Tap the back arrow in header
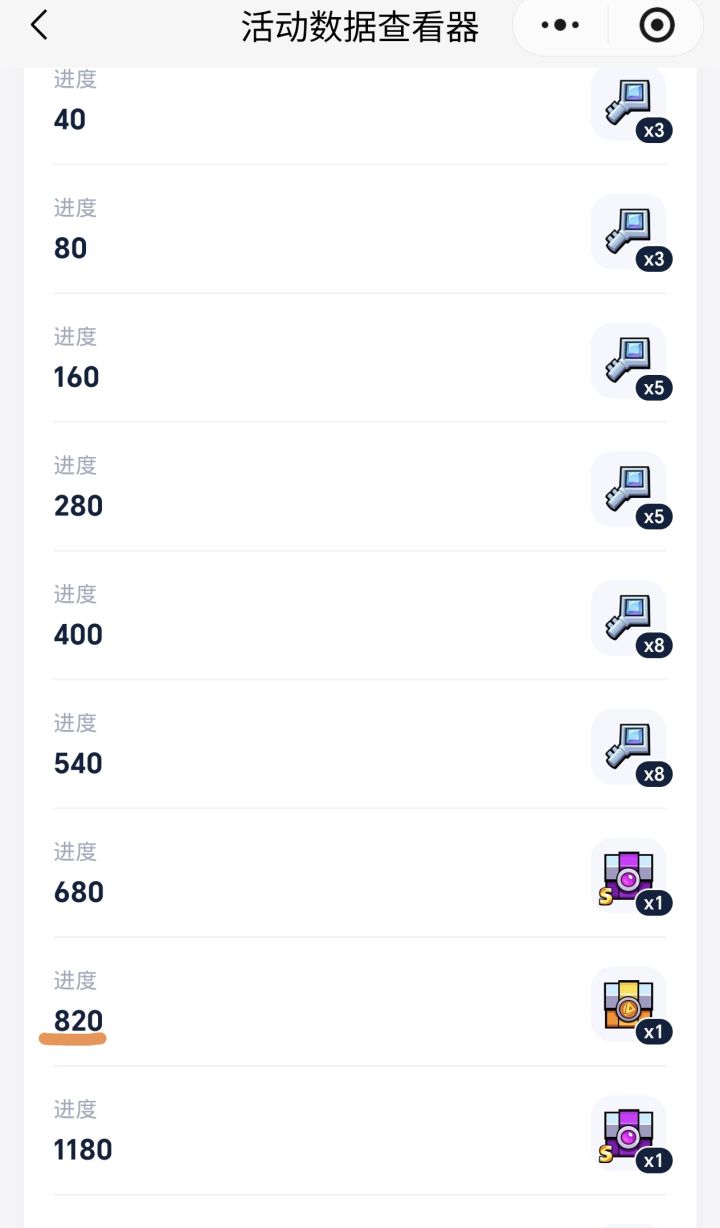Screen dimensions: 720x1228 pos(39,26)
